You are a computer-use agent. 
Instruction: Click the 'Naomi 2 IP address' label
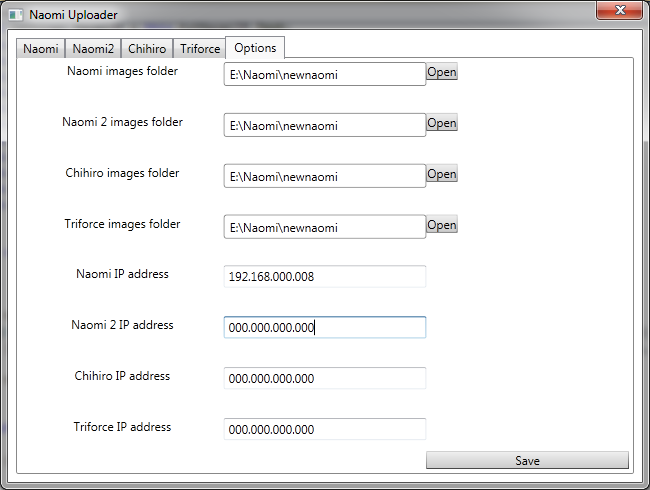tap(122, 325)
